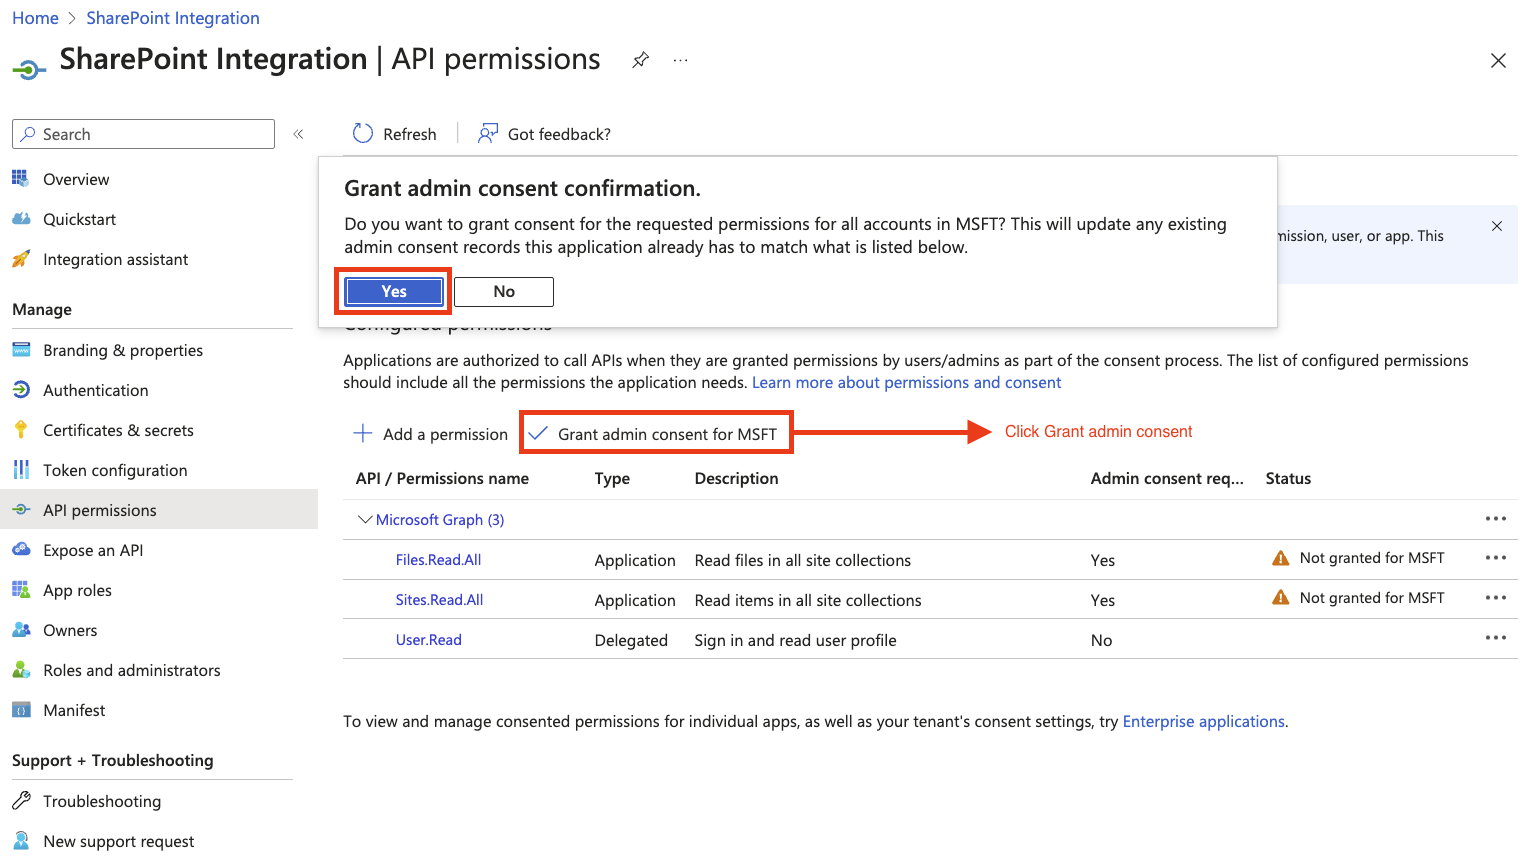Viewport: 1537px width, 864px height.
Task: Open the Authentication page
Action: [x=95, y=390]
